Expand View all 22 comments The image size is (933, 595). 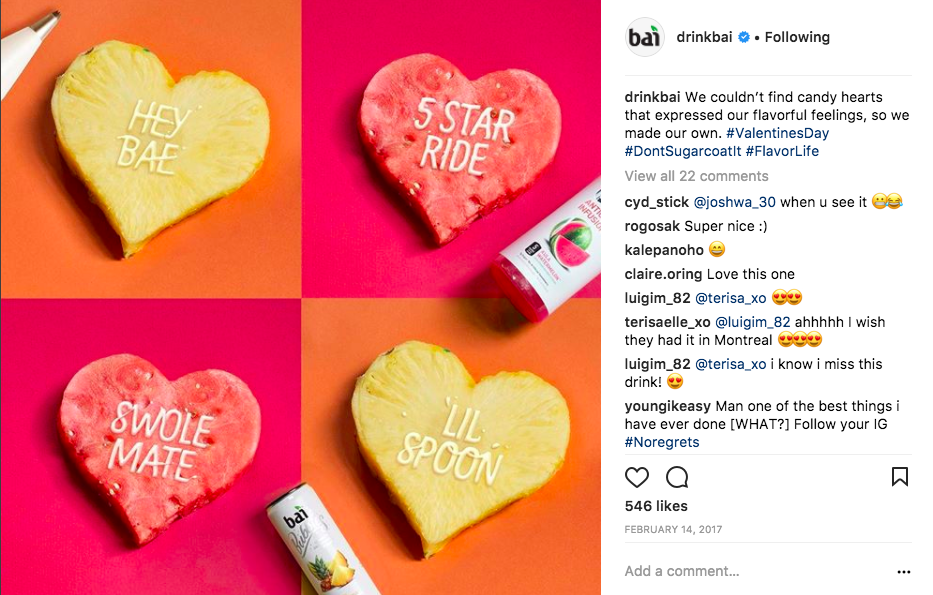click(x=696, y=176)
